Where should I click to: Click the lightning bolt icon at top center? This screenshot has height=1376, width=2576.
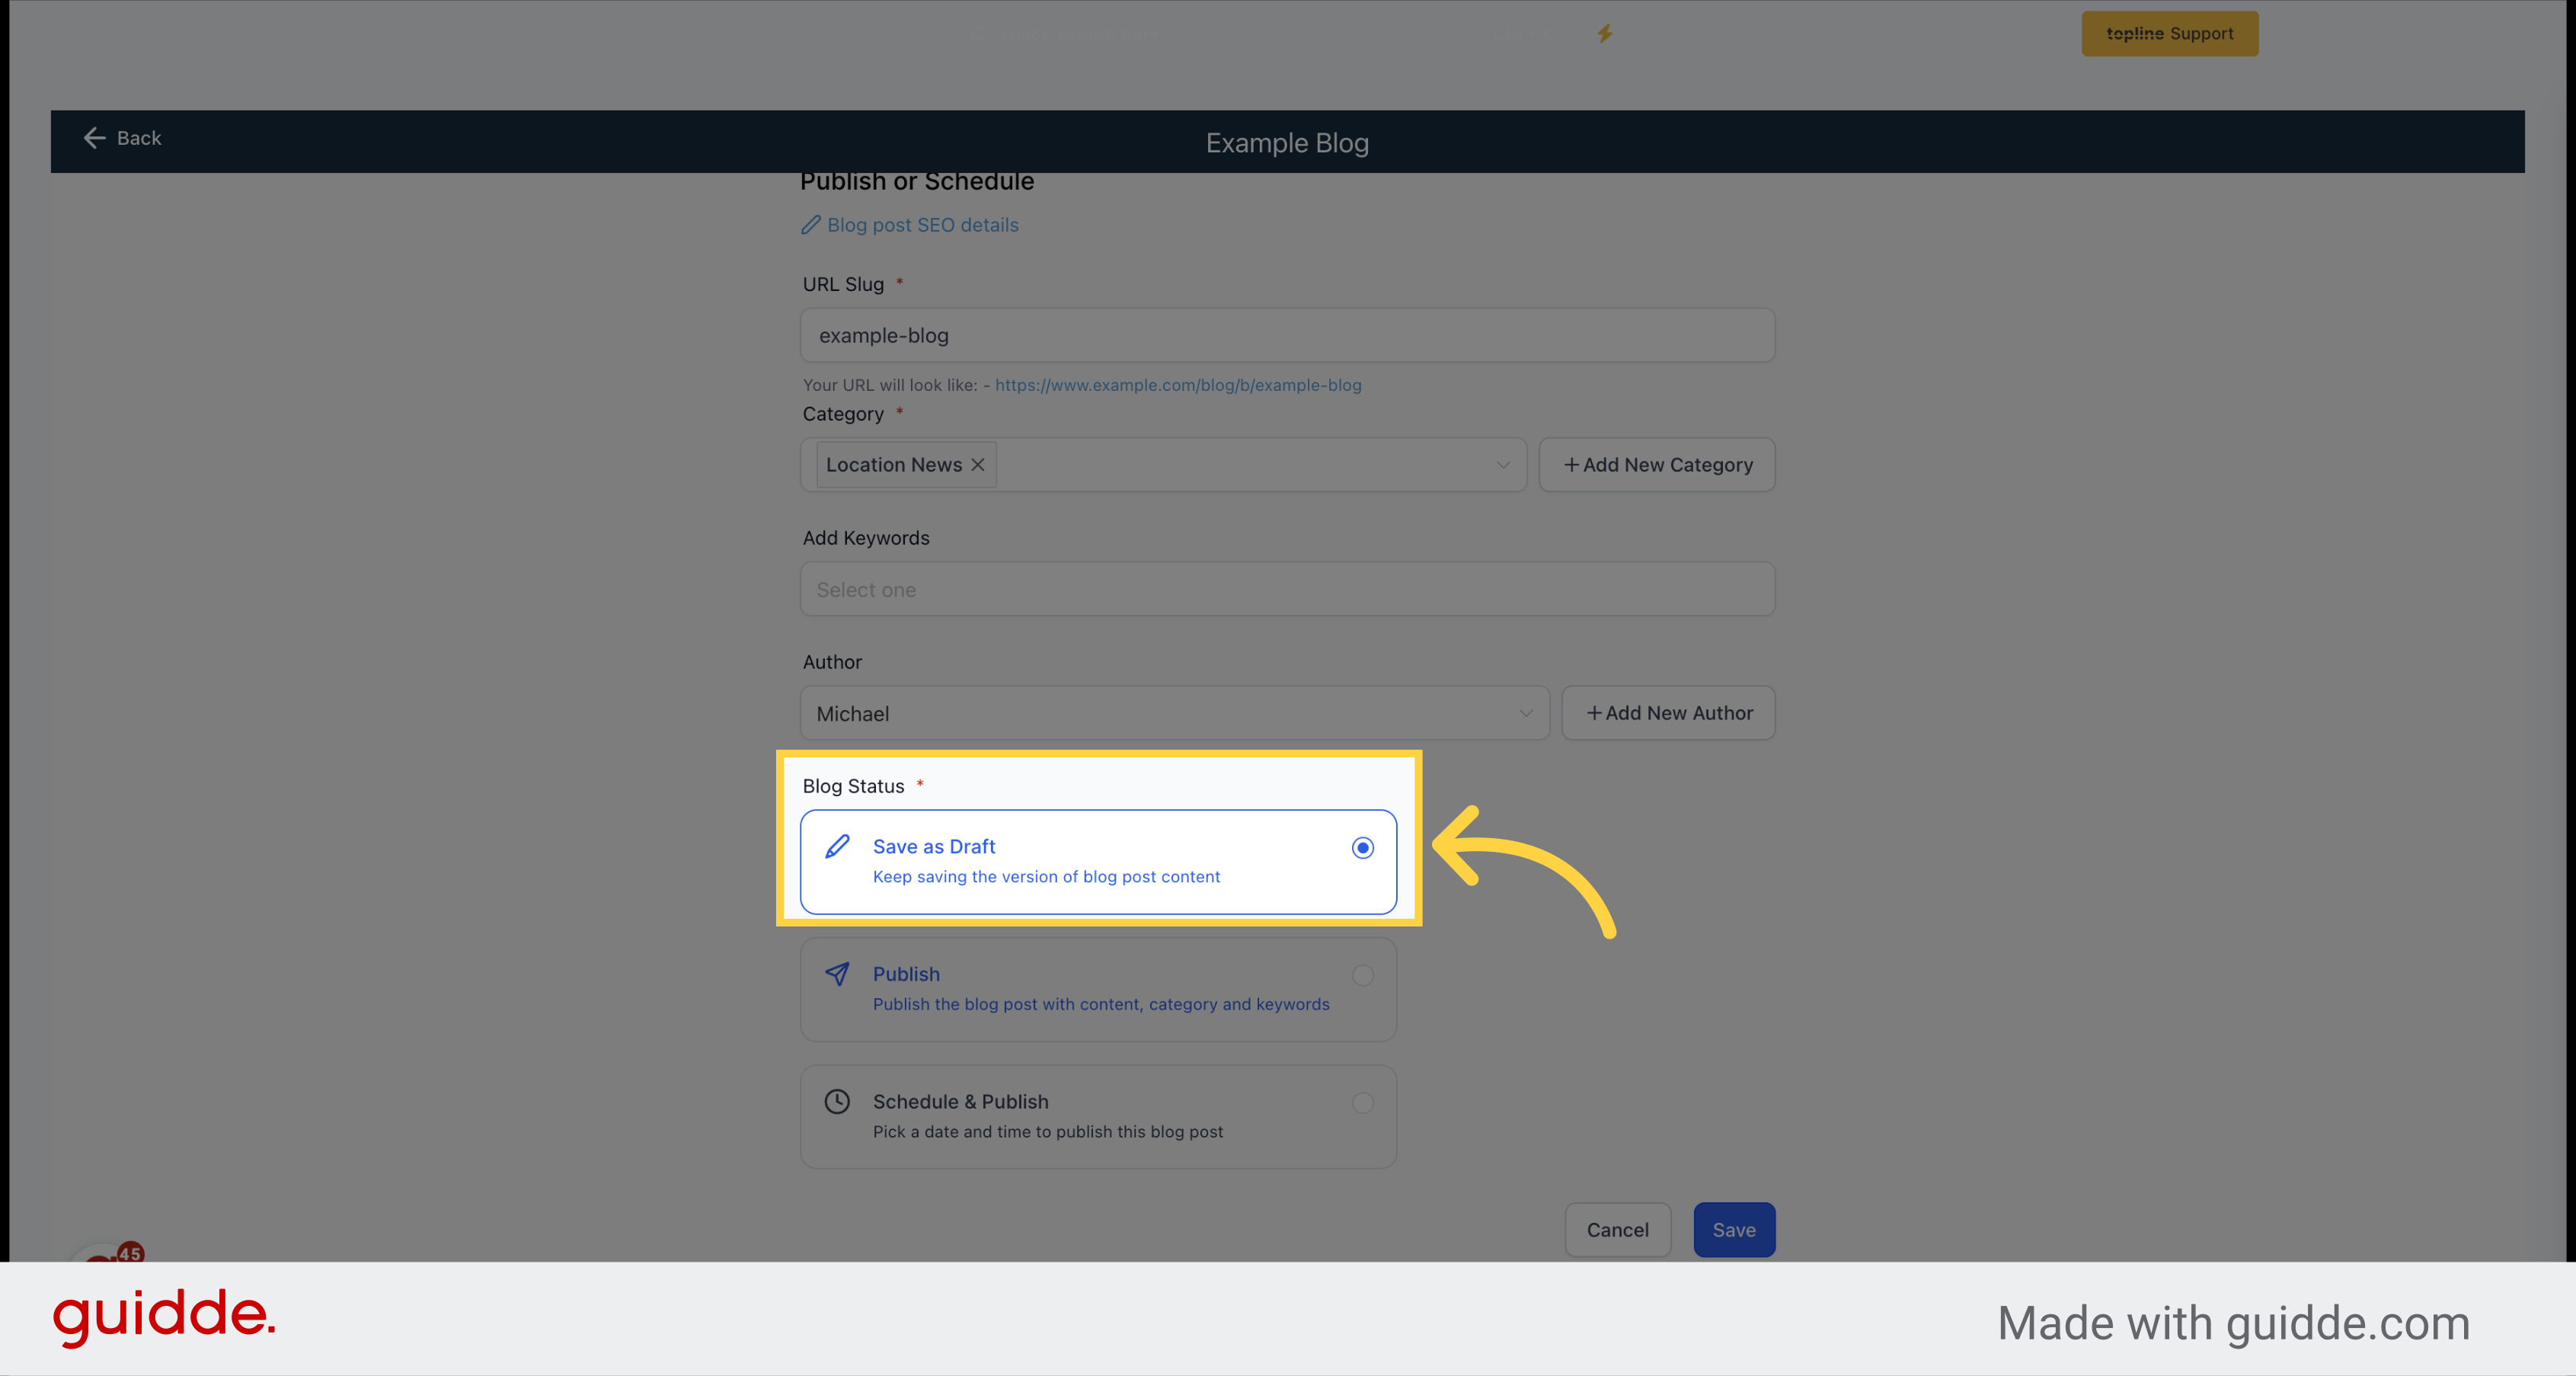1603,30
